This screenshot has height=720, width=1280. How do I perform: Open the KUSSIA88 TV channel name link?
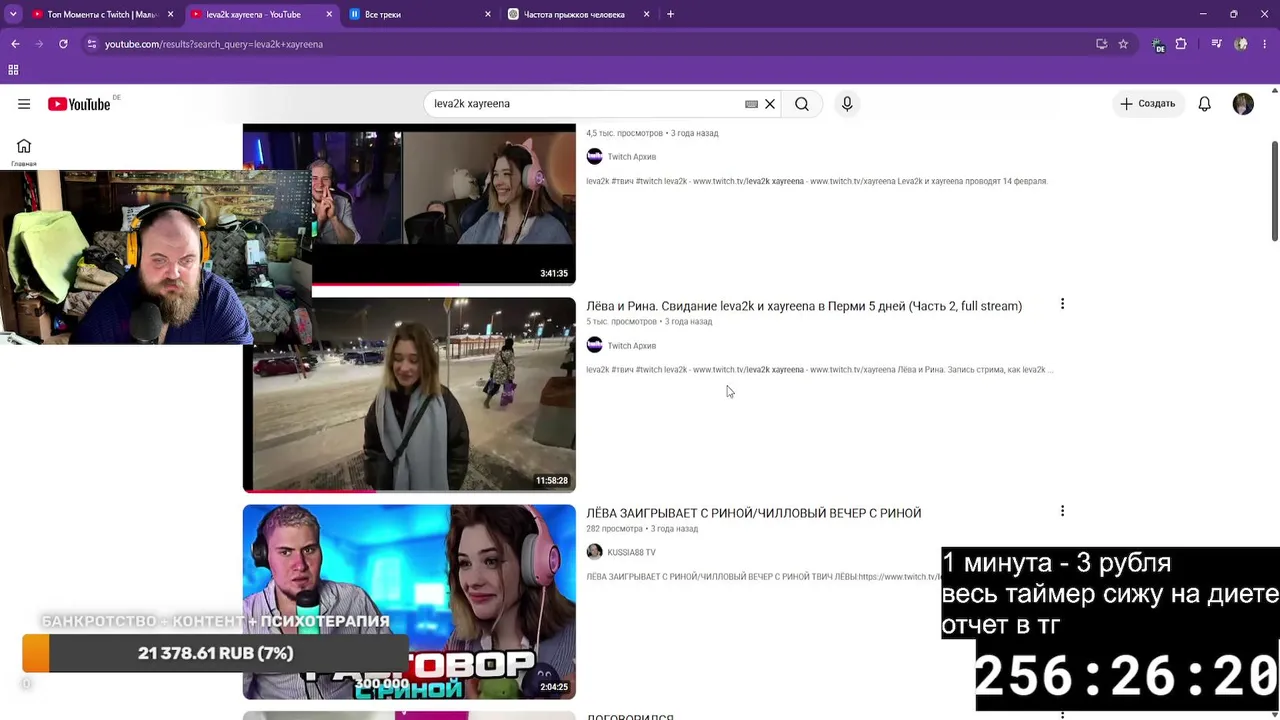tap(631, 553)
